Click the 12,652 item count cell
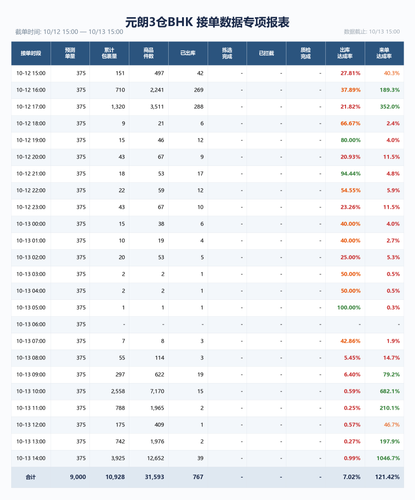Screen dimensions: 415x500 [156, 458]
